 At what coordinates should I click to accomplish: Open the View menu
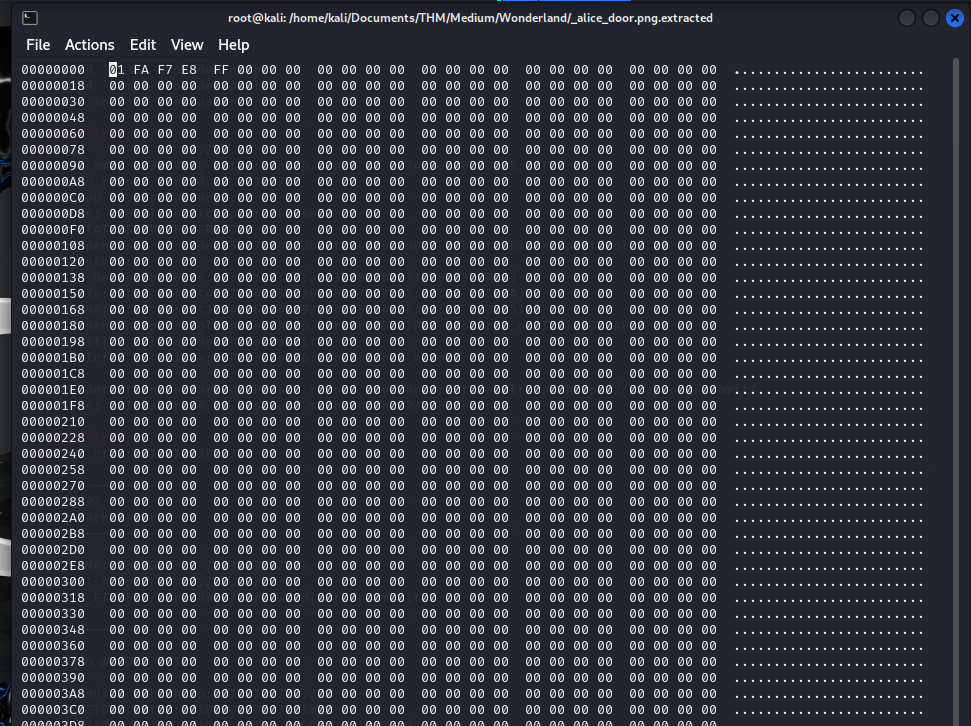point(187,45)
